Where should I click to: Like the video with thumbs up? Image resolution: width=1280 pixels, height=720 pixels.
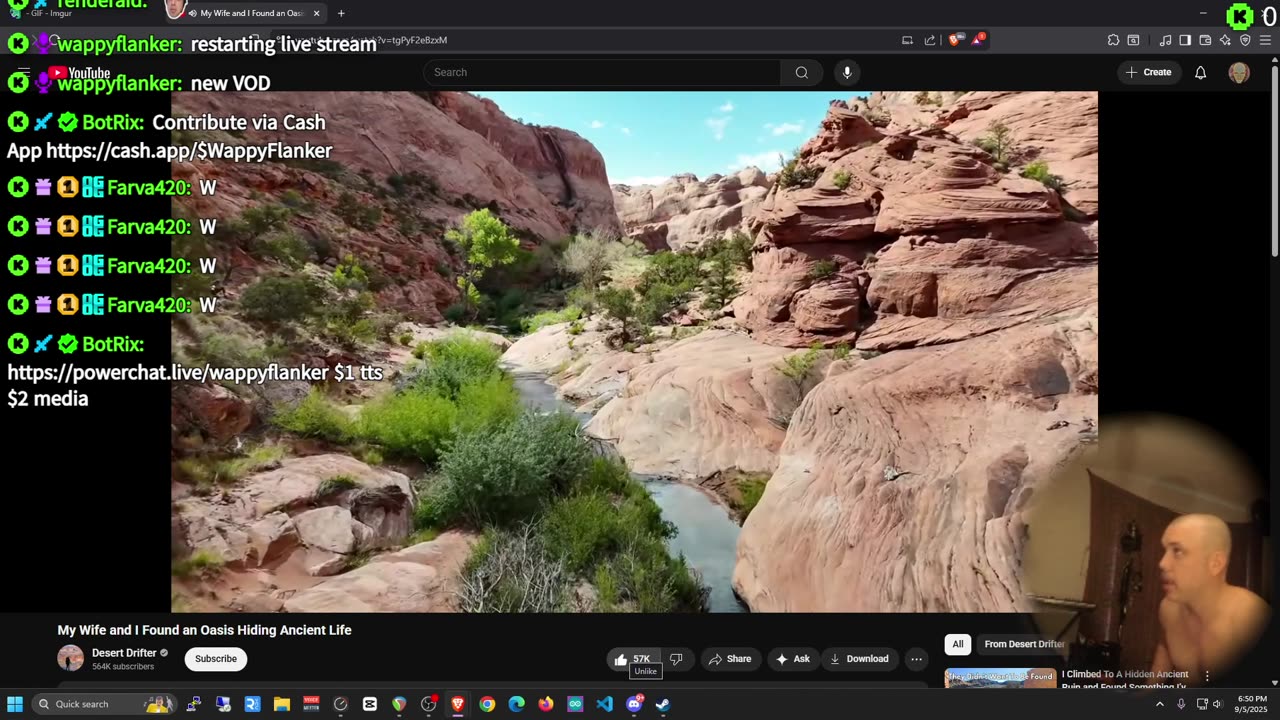coord(632,659)
